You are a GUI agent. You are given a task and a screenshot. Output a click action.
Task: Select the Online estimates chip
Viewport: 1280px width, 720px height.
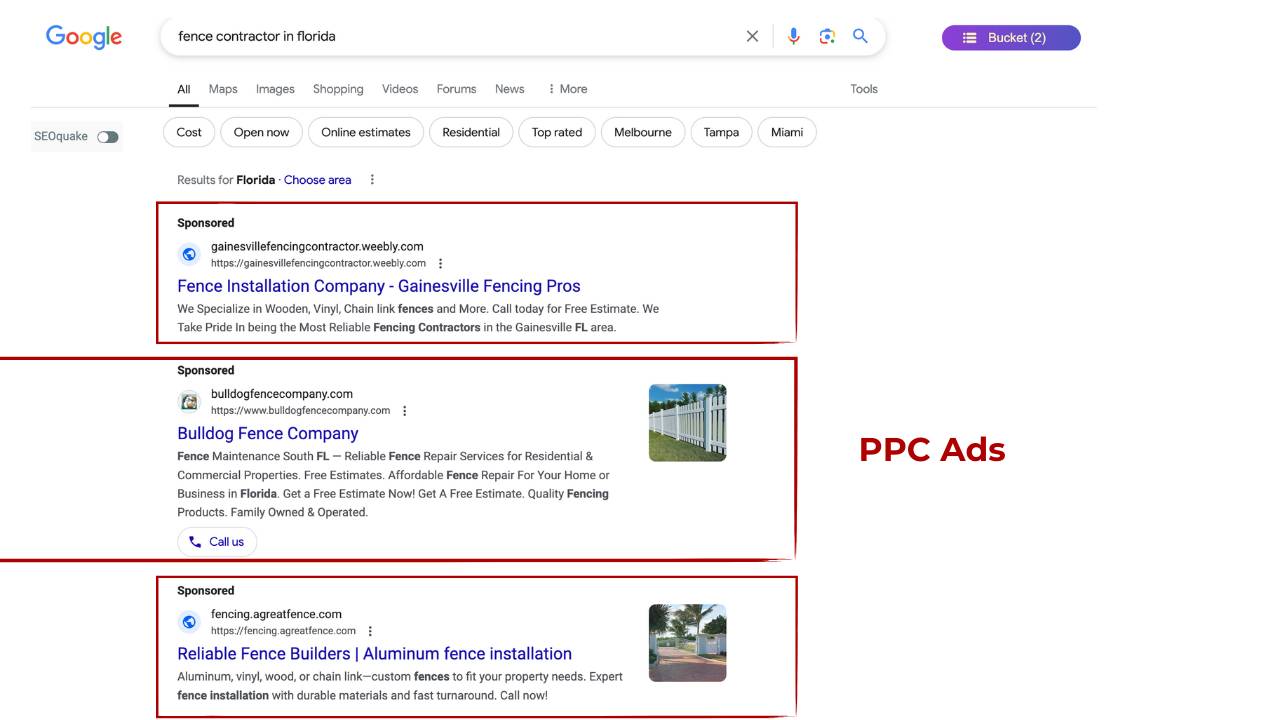point(366,132)
